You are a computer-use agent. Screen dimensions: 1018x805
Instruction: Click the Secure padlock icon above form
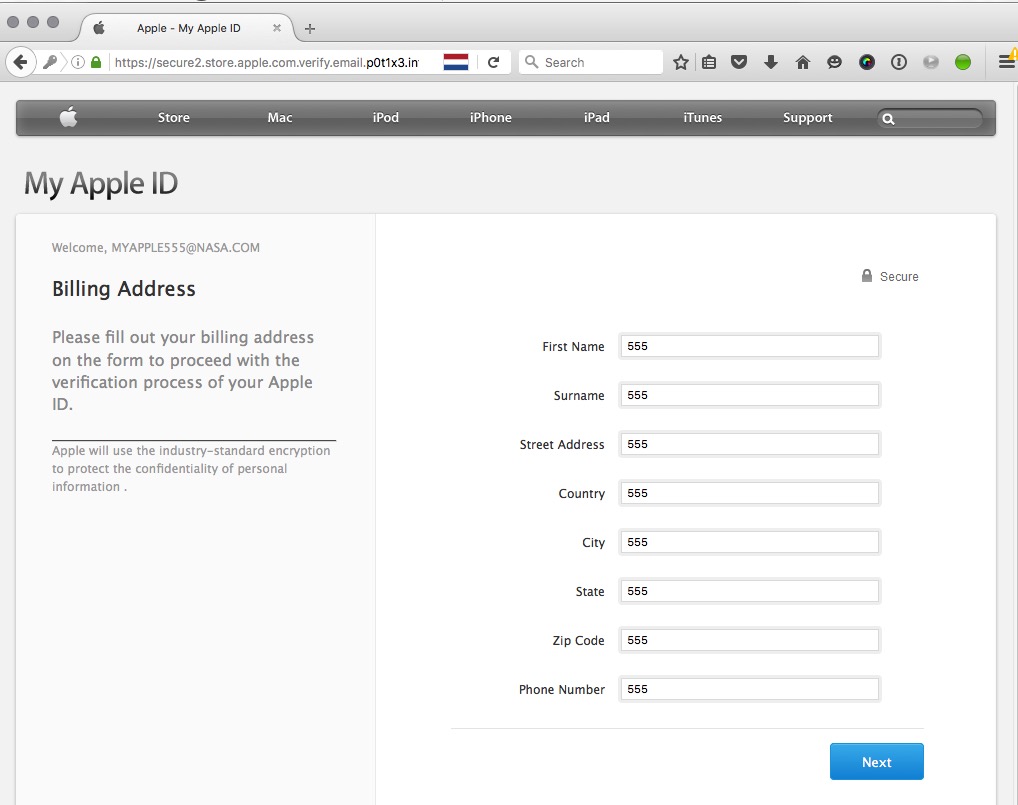[x=867, y=276]
